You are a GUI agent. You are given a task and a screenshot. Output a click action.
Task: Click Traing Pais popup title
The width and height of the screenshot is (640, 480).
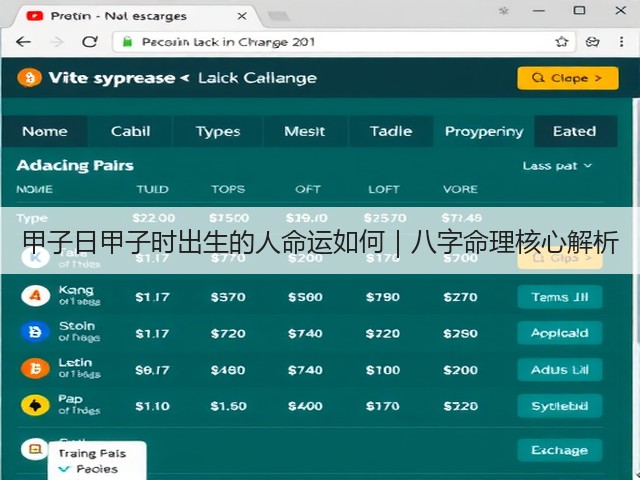[92, 453]
